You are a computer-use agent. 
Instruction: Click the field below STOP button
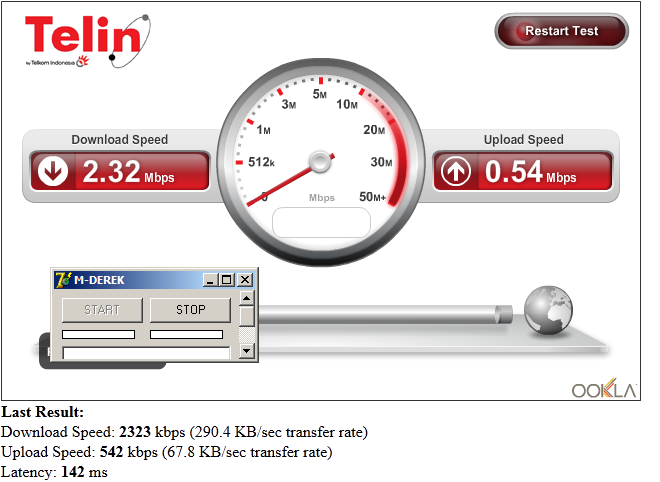click(186, 335)
